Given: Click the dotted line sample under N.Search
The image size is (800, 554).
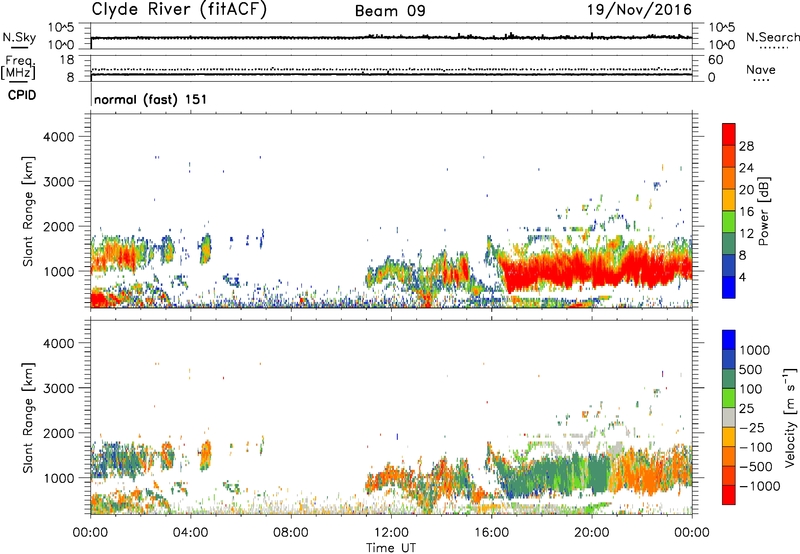Looking at the screenshot, I should pos(774,48).
